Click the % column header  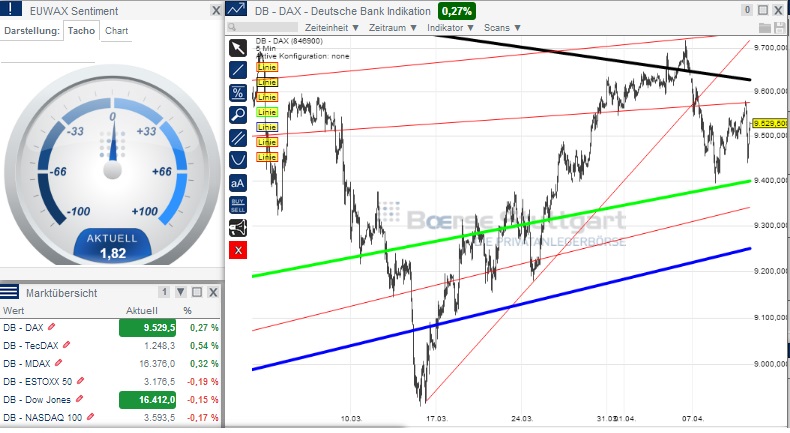point(187,311)
